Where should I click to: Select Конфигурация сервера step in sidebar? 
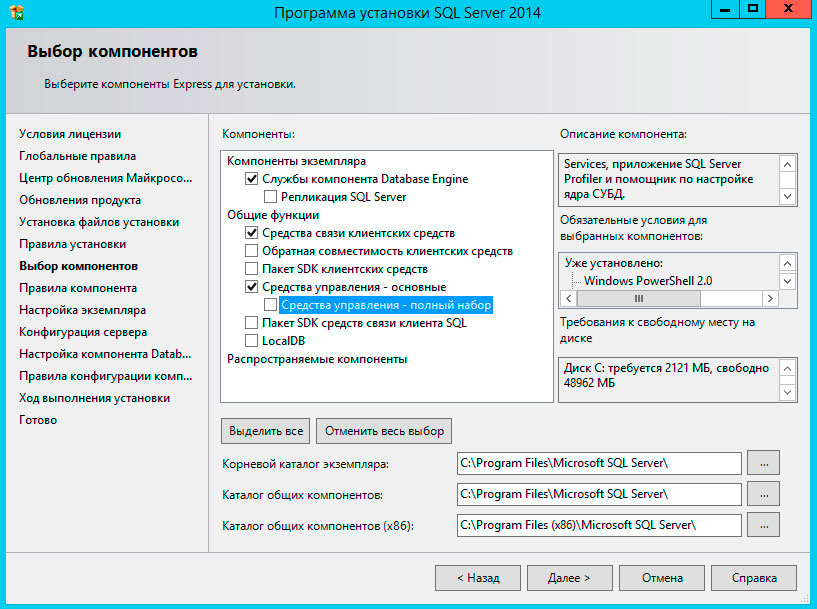coord(83,332)
